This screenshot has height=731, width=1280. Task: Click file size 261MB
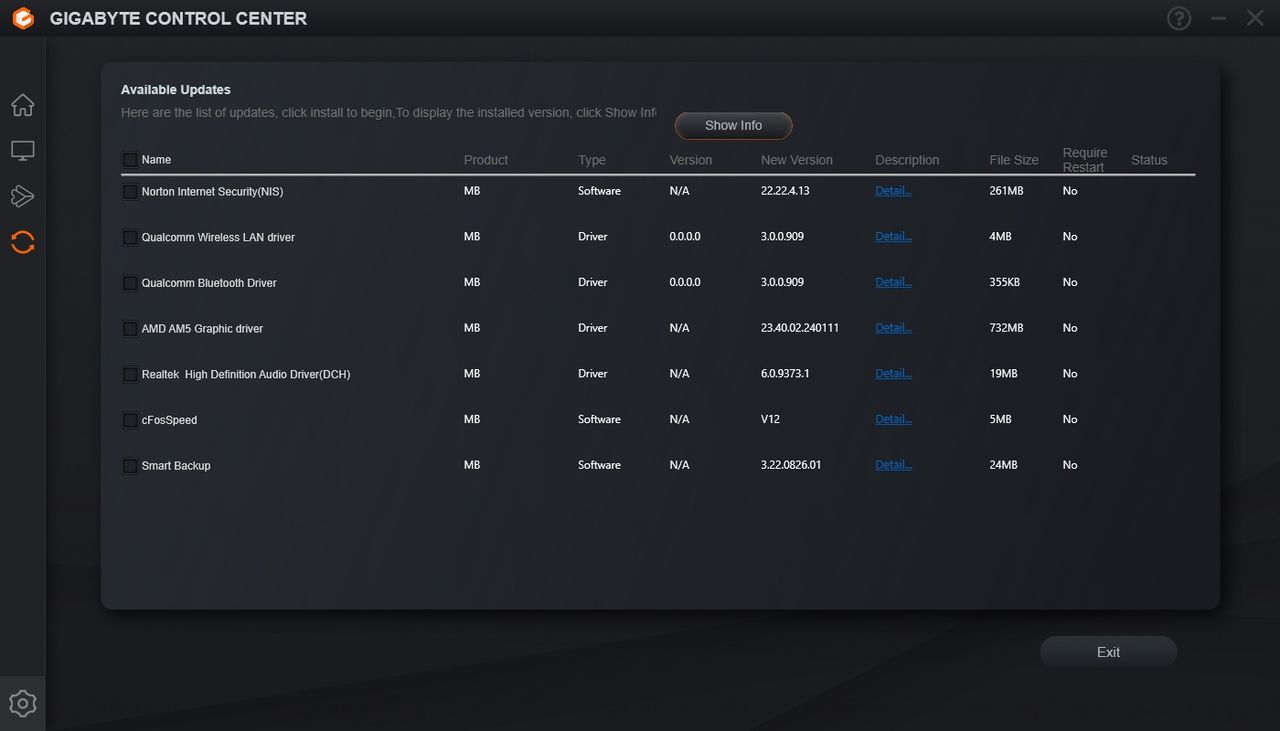(x=1006, y=191)
